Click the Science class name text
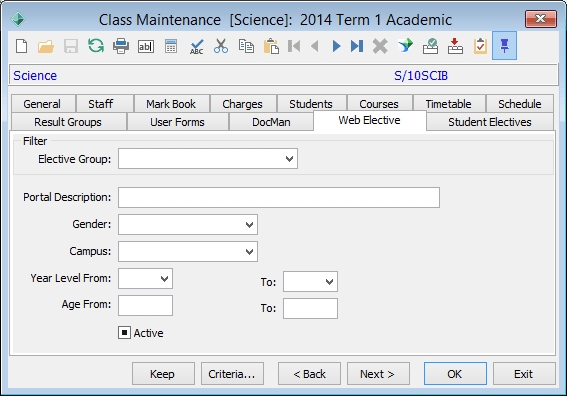The width and height of the screenshot is (567, 396). pyautogui.click(x=35, y=76)
